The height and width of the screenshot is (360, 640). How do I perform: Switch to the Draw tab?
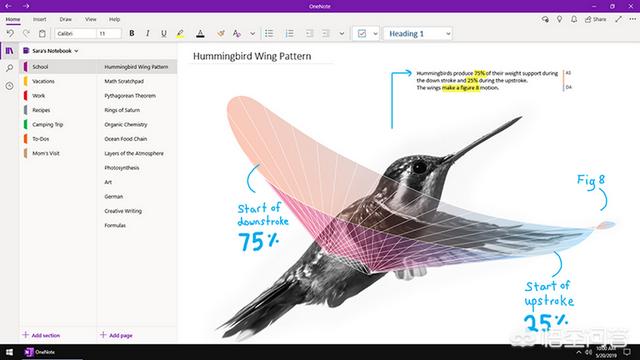pos(65,19)
